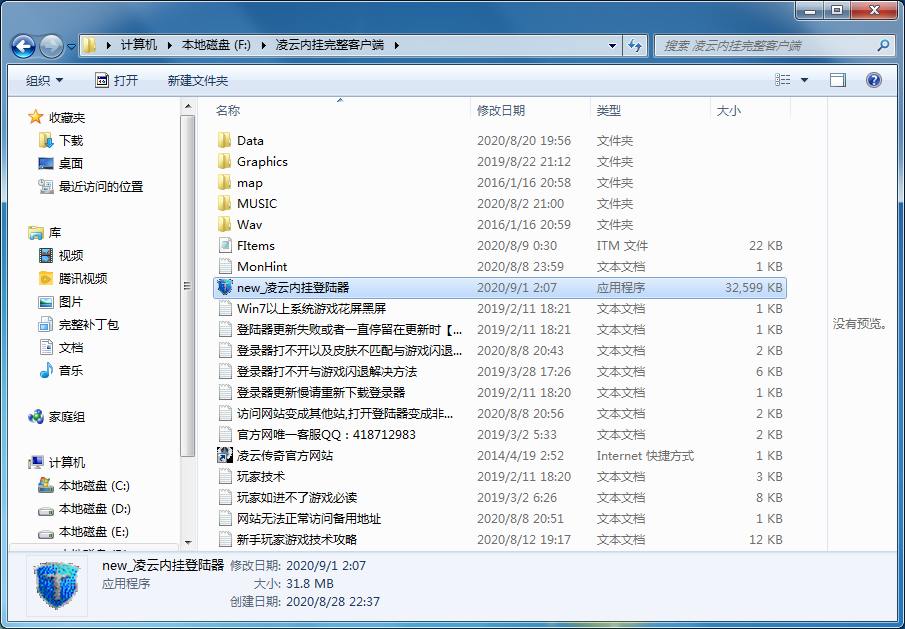Open the 音乐 library

point(61,370)
